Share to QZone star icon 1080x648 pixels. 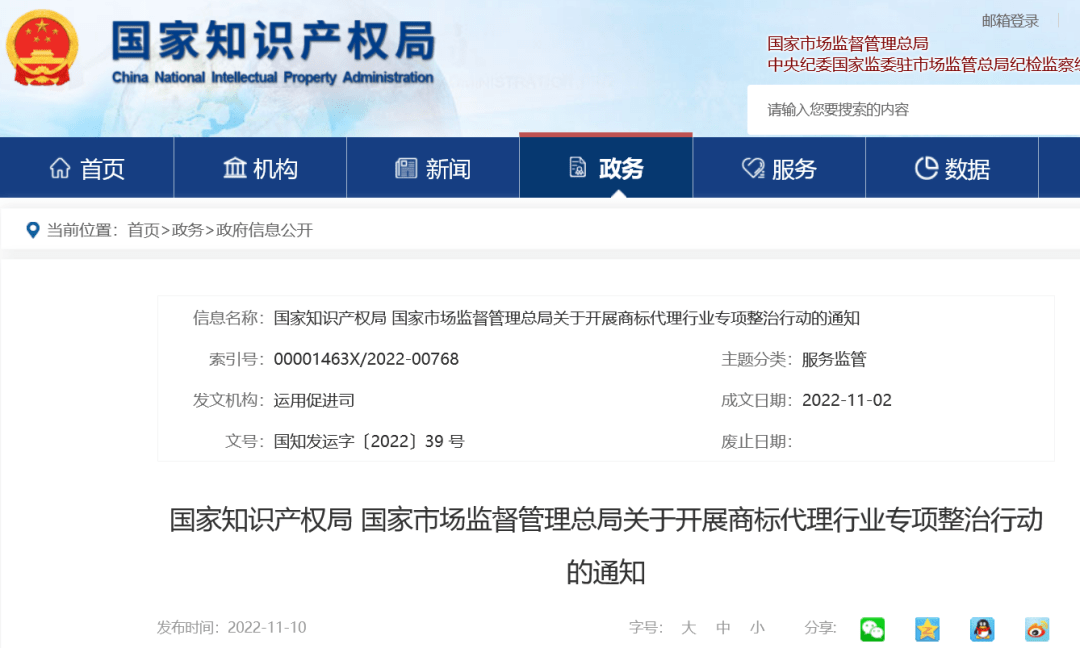(x=927, y=629)
